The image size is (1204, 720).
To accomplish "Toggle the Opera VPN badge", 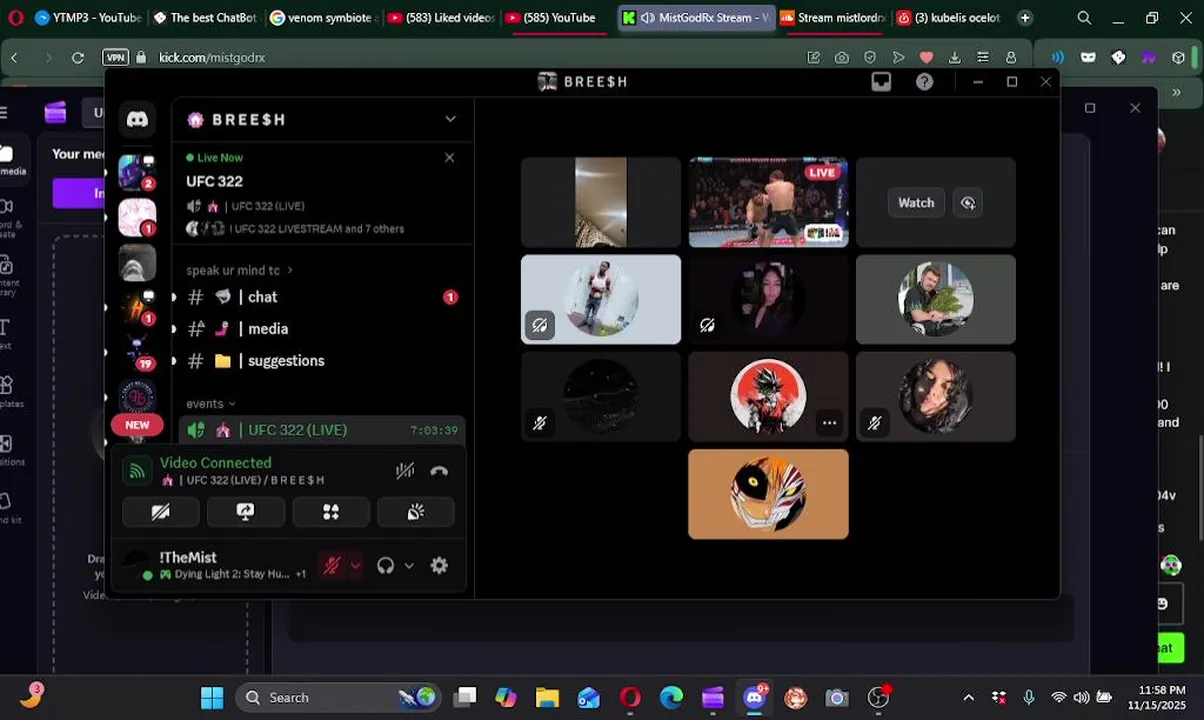I will [116, 58].
